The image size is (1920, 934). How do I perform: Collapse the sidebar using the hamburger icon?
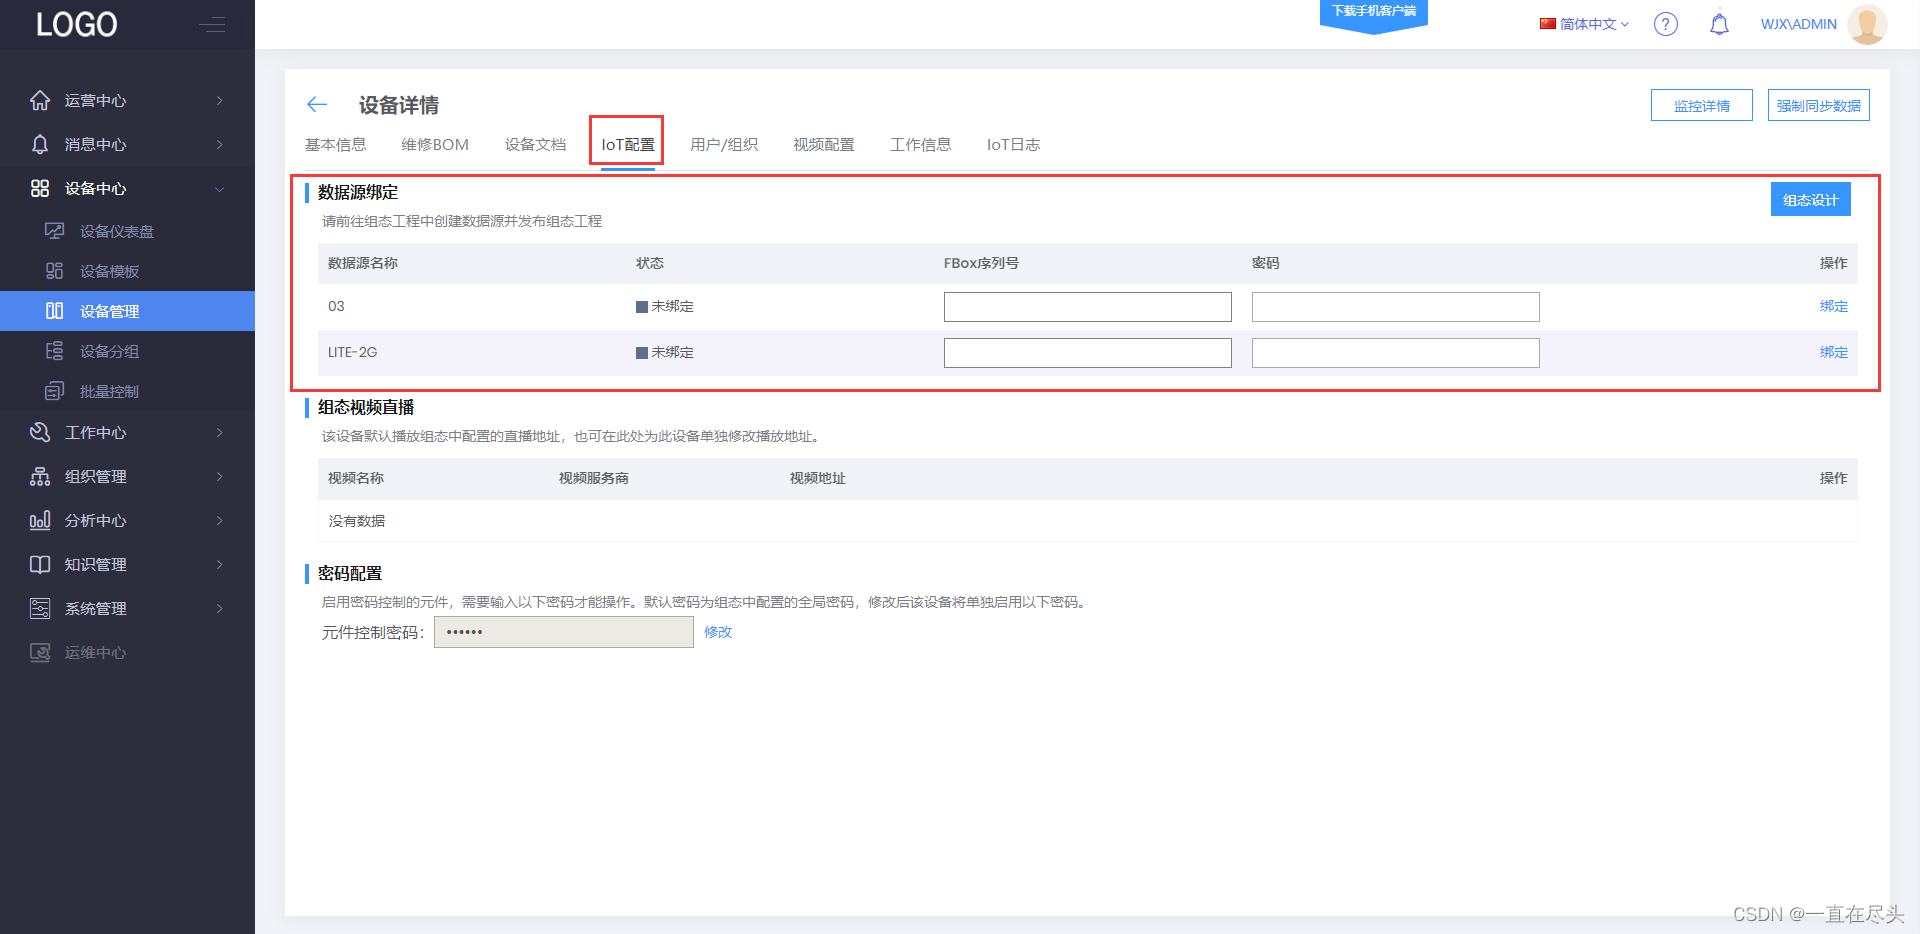click(212, 24)
